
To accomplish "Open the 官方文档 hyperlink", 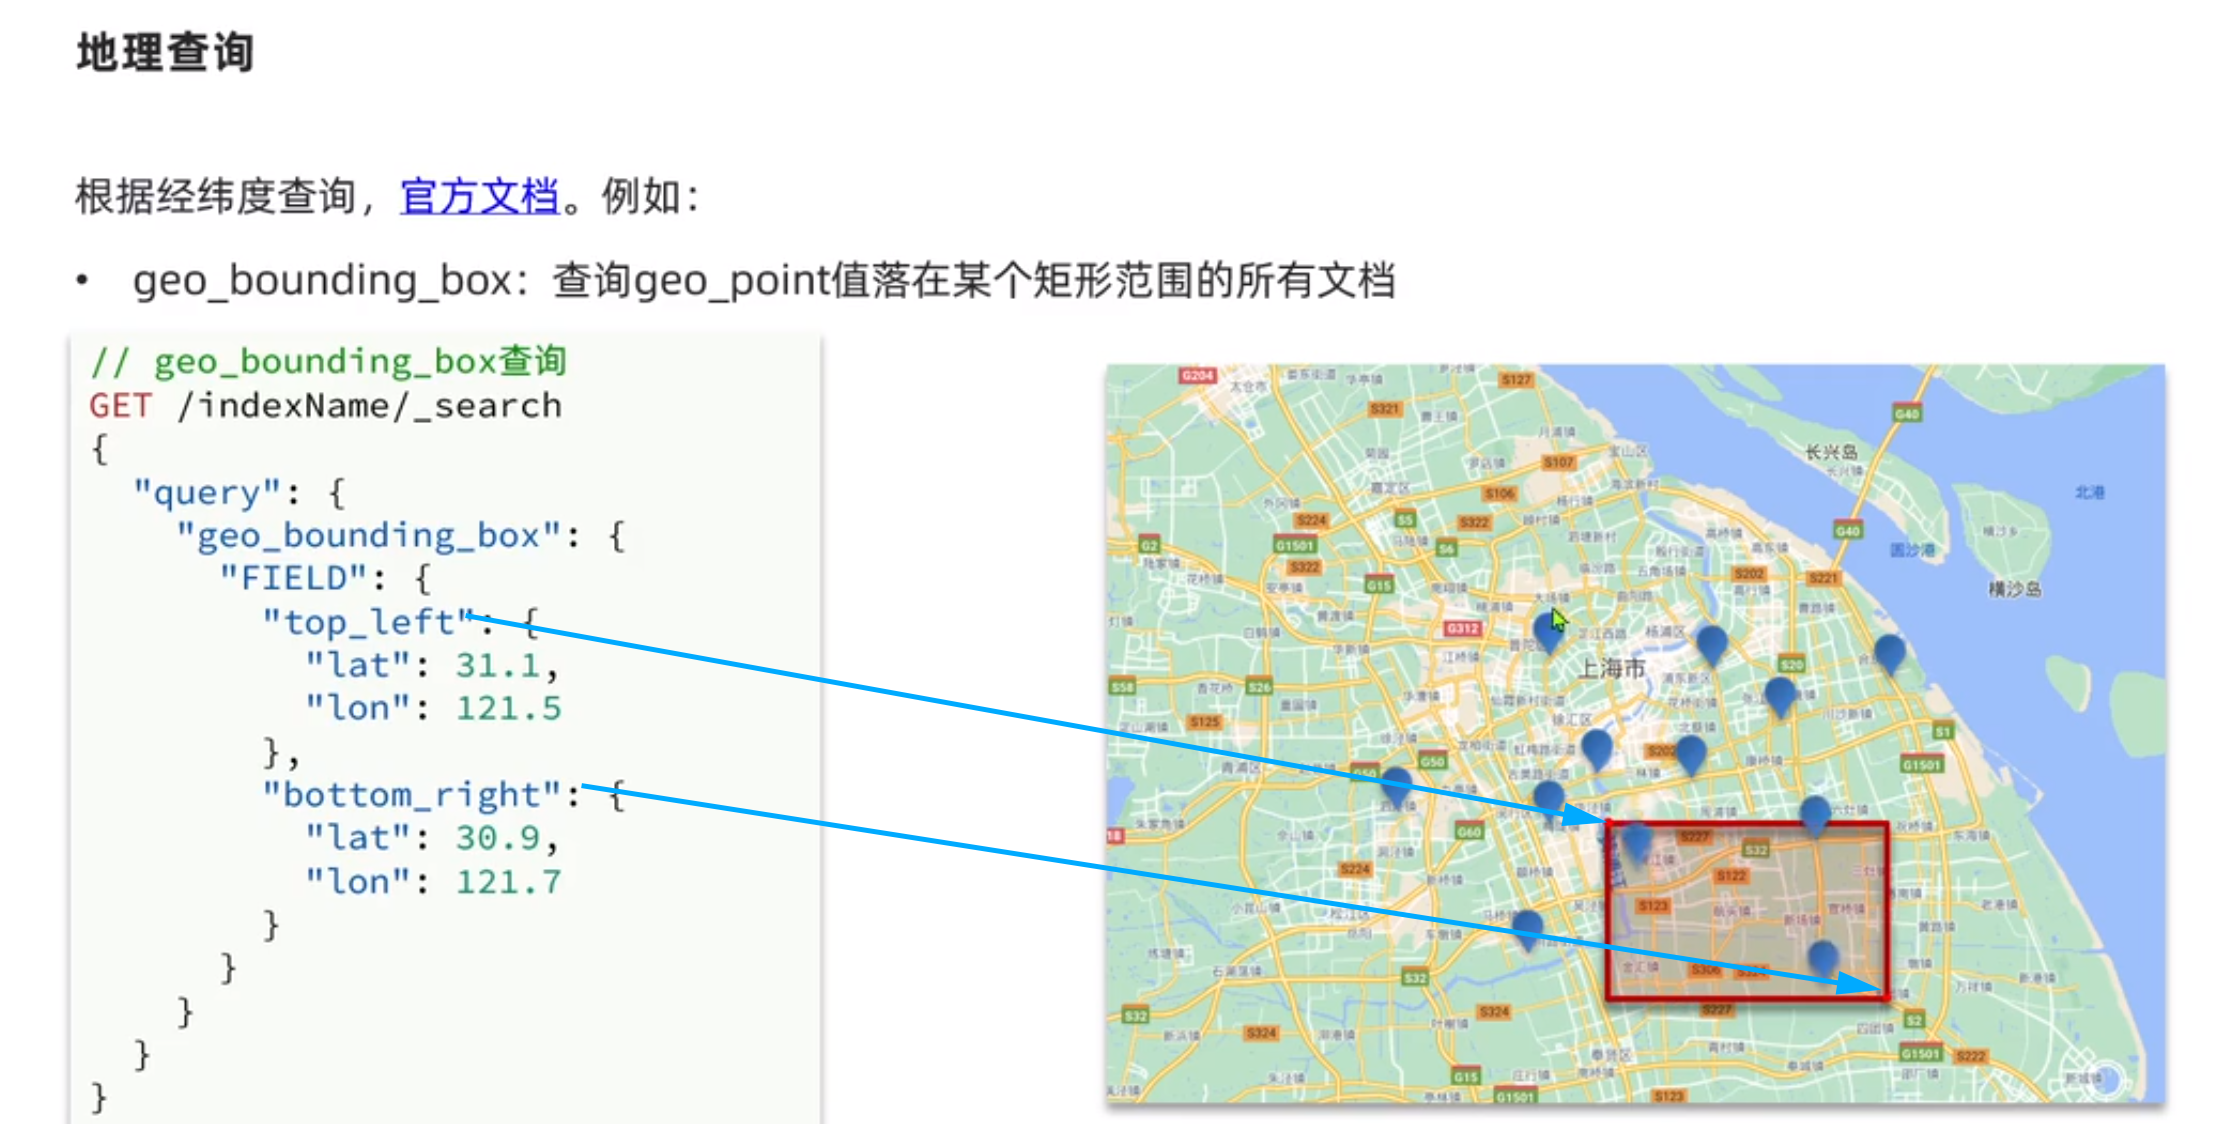I will click(478, 197).
